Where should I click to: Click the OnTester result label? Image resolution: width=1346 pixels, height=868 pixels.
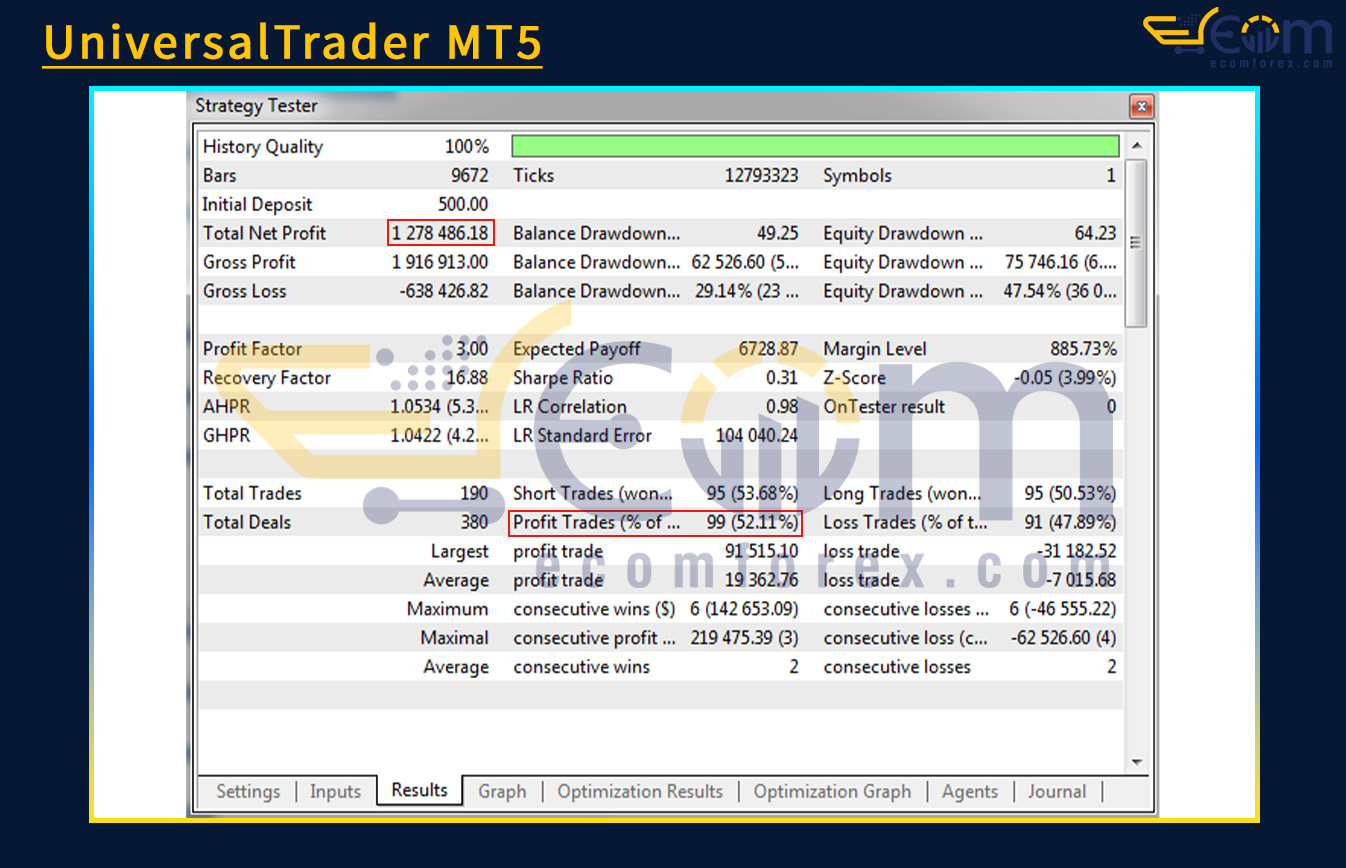(x=883, y=407)
